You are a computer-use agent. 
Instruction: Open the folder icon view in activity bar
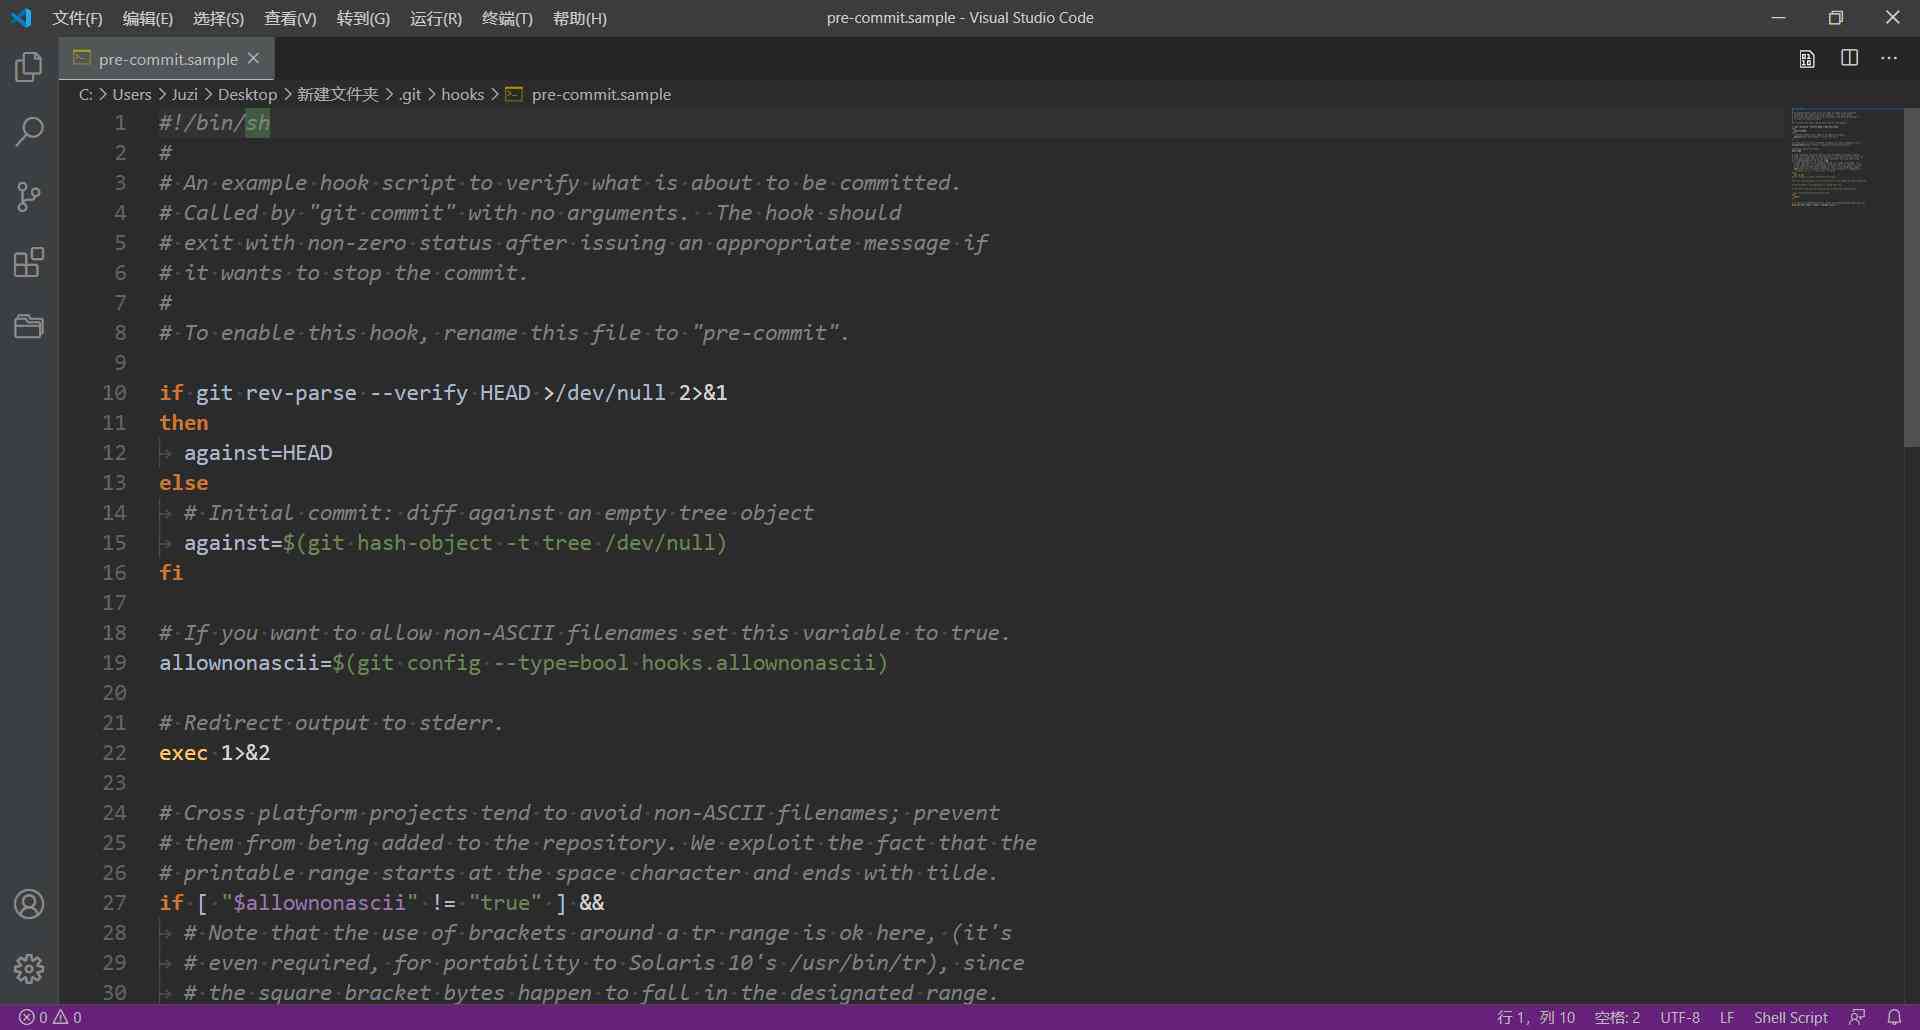29,326
